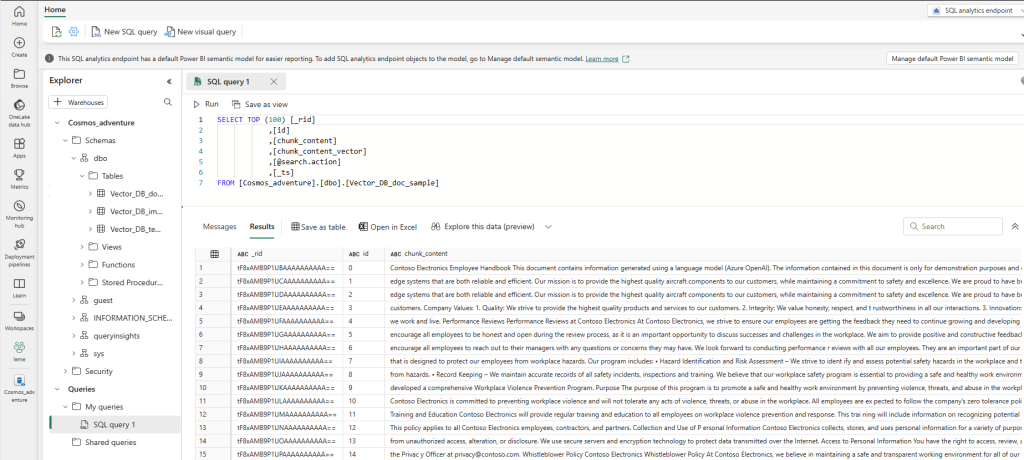Open SQL analytics endpoint dropdown
This screenshot has height=460, width=1024.
tap(974, 11)
